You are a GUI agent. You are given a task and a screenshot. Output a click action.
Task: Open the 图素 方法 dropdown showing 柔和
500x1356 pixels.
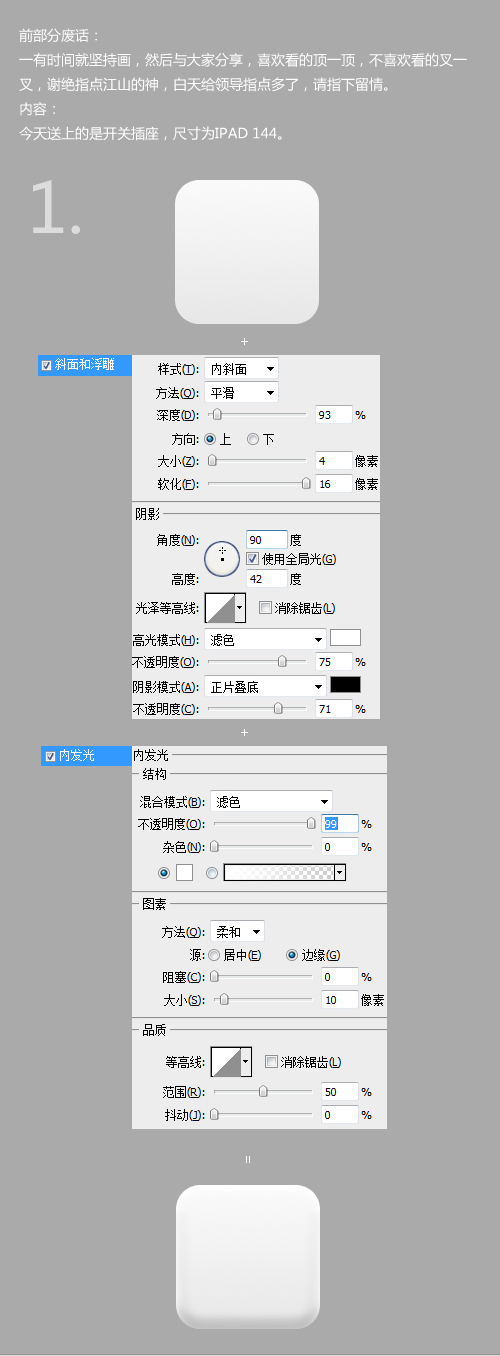click(x=237, y=931)
